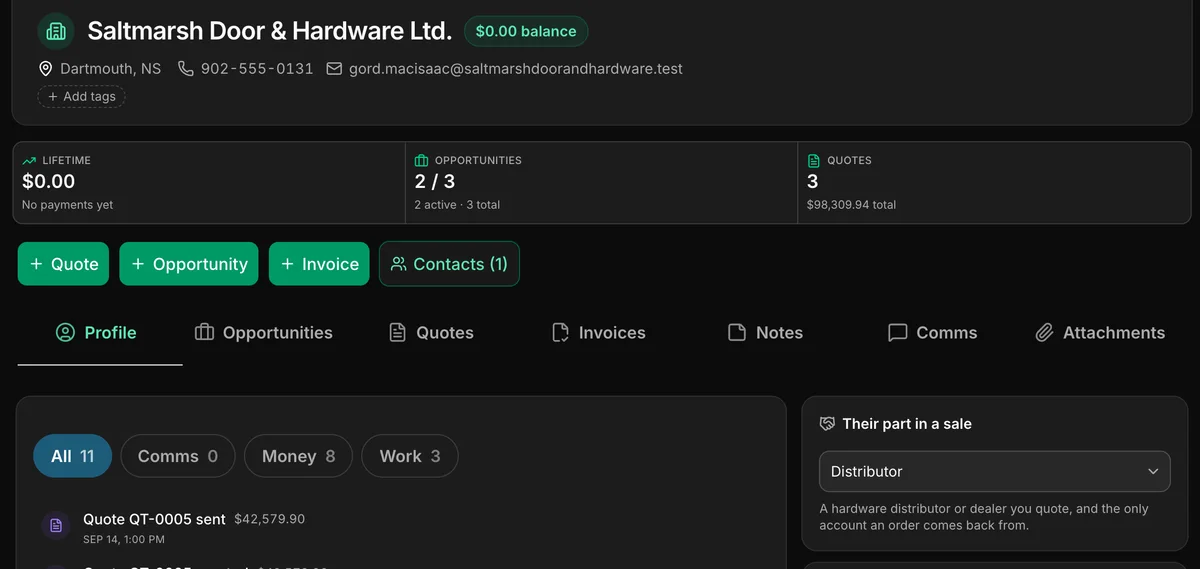Screen dimensions: 1200x569
Task: Filter activity by Work 3
Action: coord(409,456)
